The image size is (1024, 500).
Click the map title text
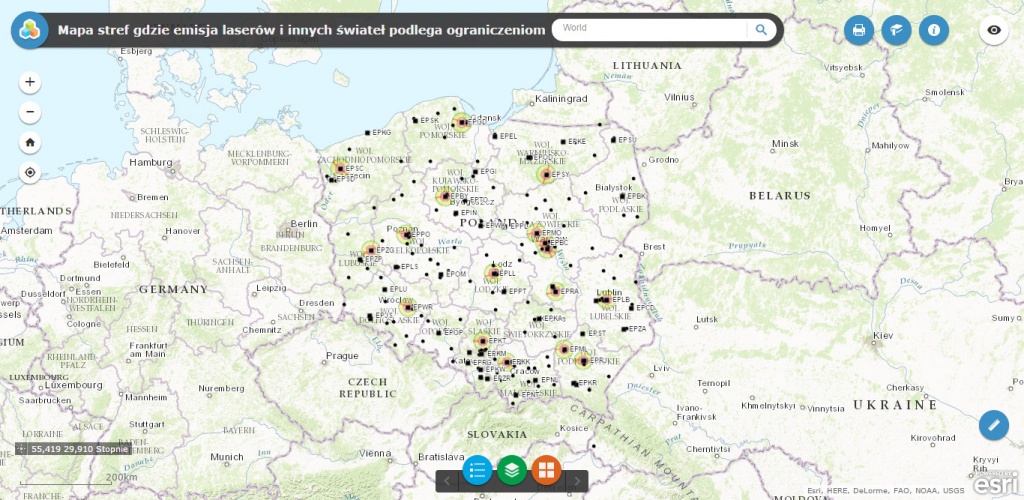click(x=301, y=30)
